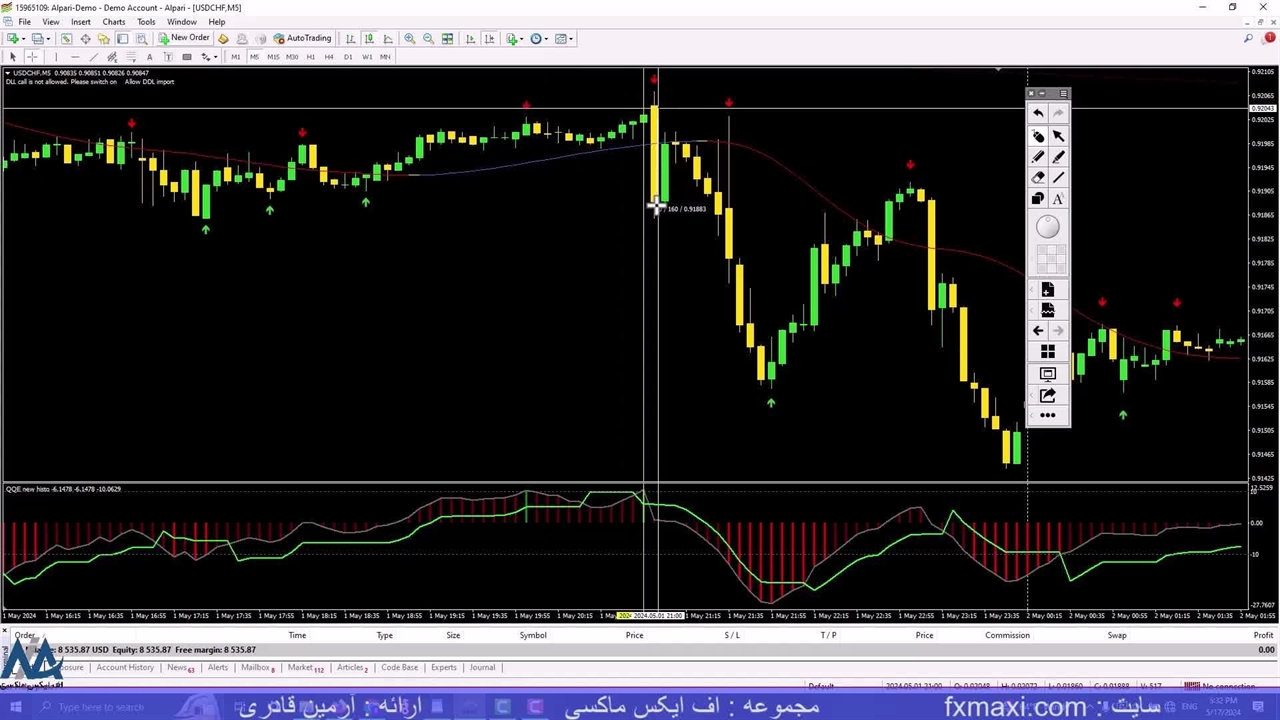The image size is (1280, 720).
Task: Pick the eraser in floating toolbar
Action: point(1038,178)
